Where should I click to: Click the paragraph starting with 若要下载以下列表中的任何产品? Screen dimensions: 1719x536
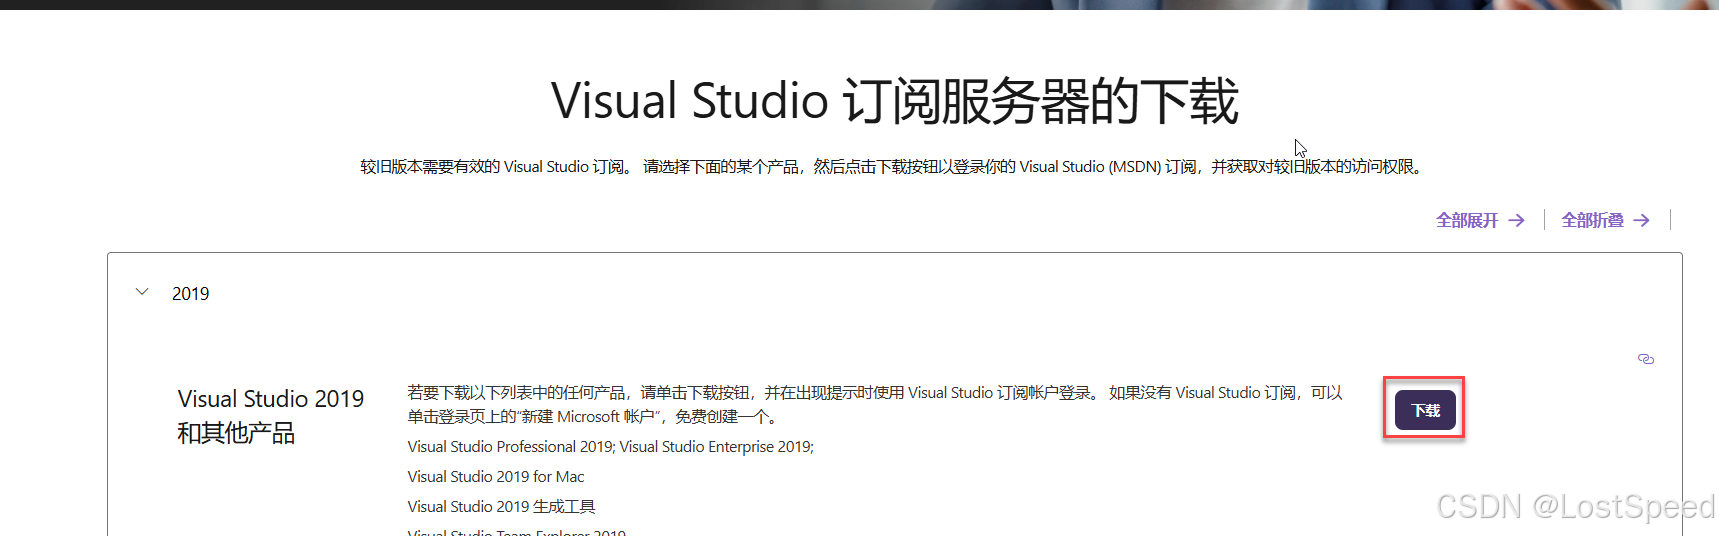click(875, 404)
